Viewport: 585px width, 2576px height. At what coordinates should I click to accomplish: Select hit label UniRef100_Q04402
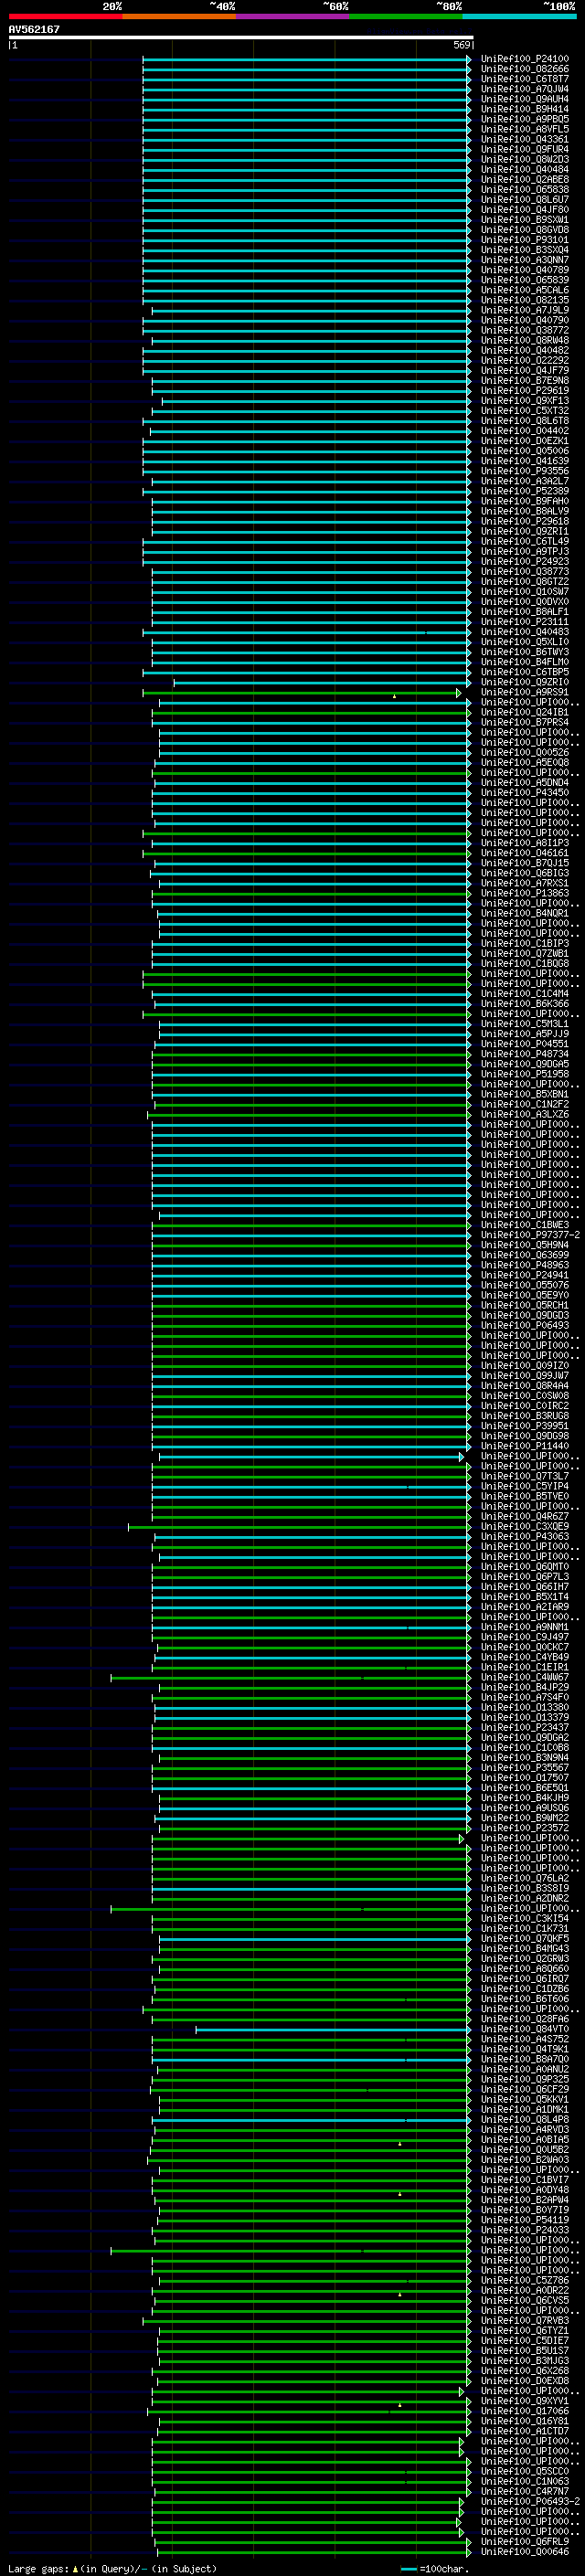click(525, 431)
